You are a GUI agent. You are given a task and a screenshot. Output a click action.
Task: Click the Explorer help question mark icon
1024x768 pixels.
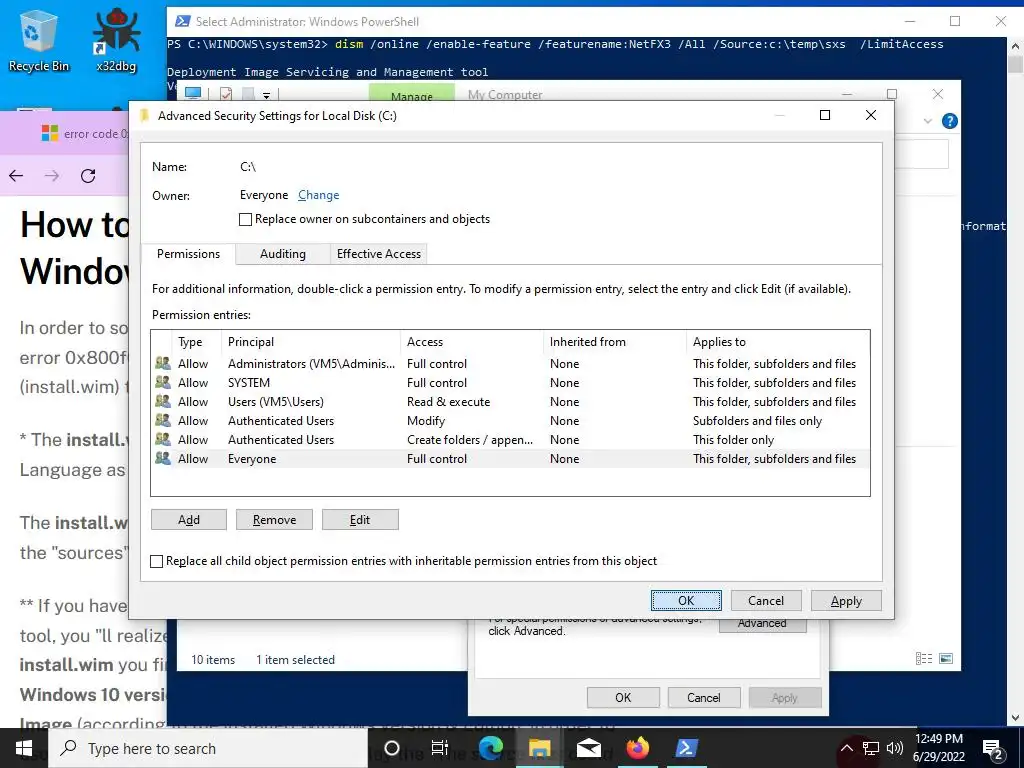pos(950,121)
